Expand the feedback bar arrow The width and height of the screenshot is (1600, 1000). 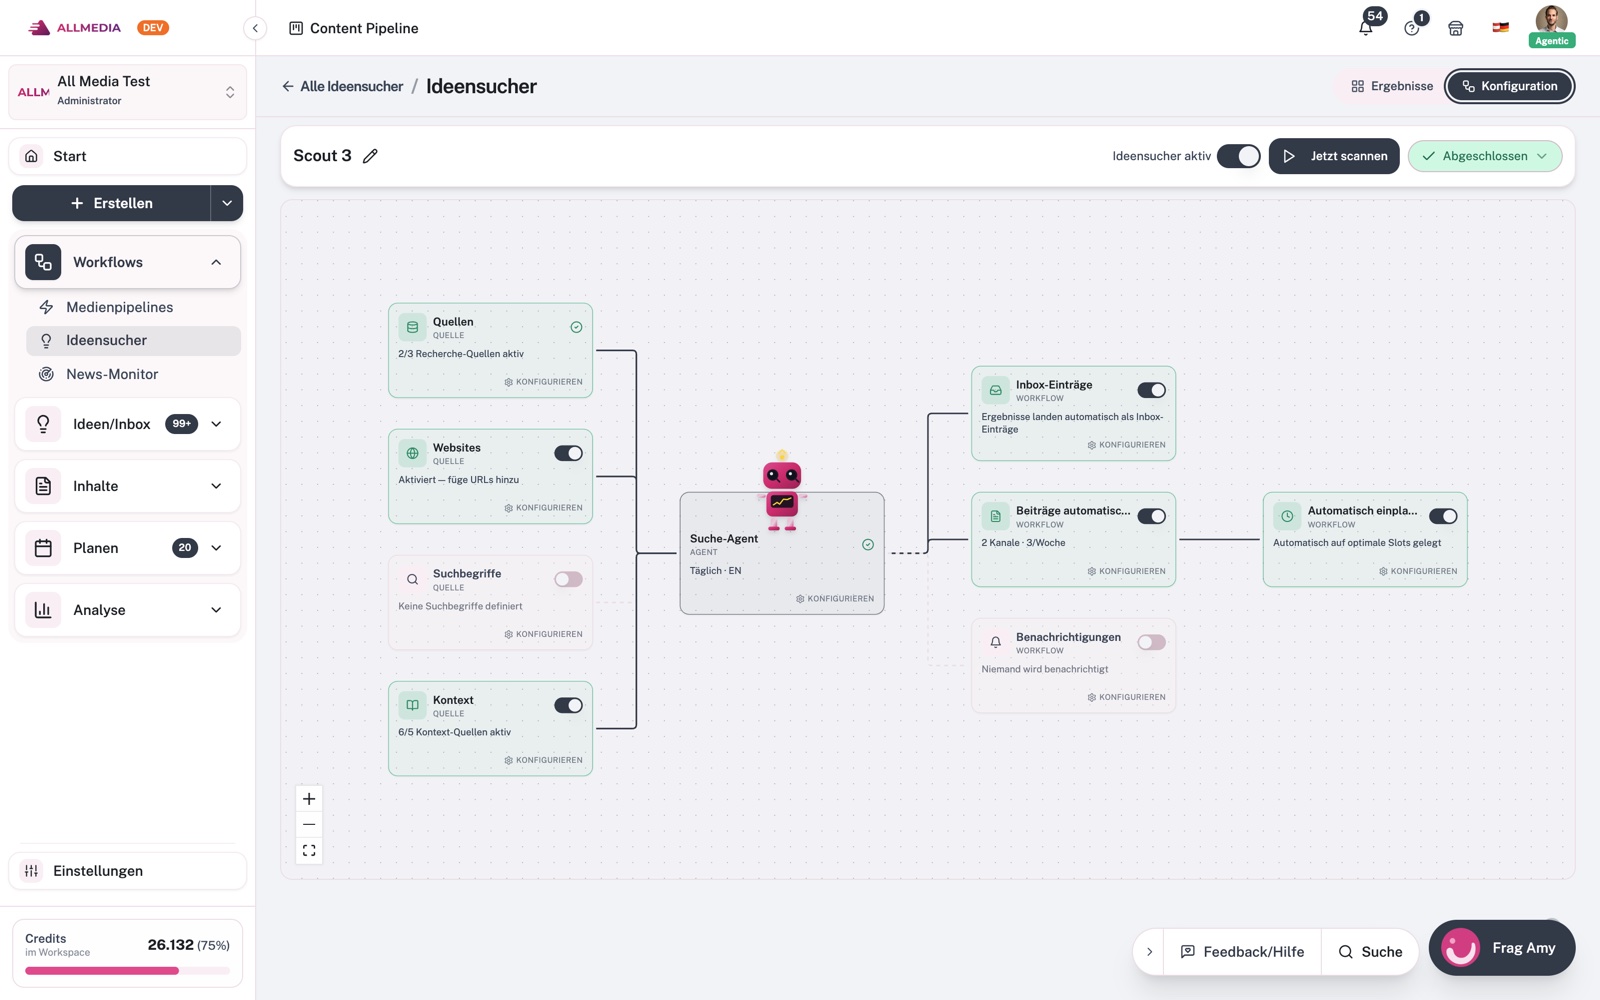point(1150,952)
